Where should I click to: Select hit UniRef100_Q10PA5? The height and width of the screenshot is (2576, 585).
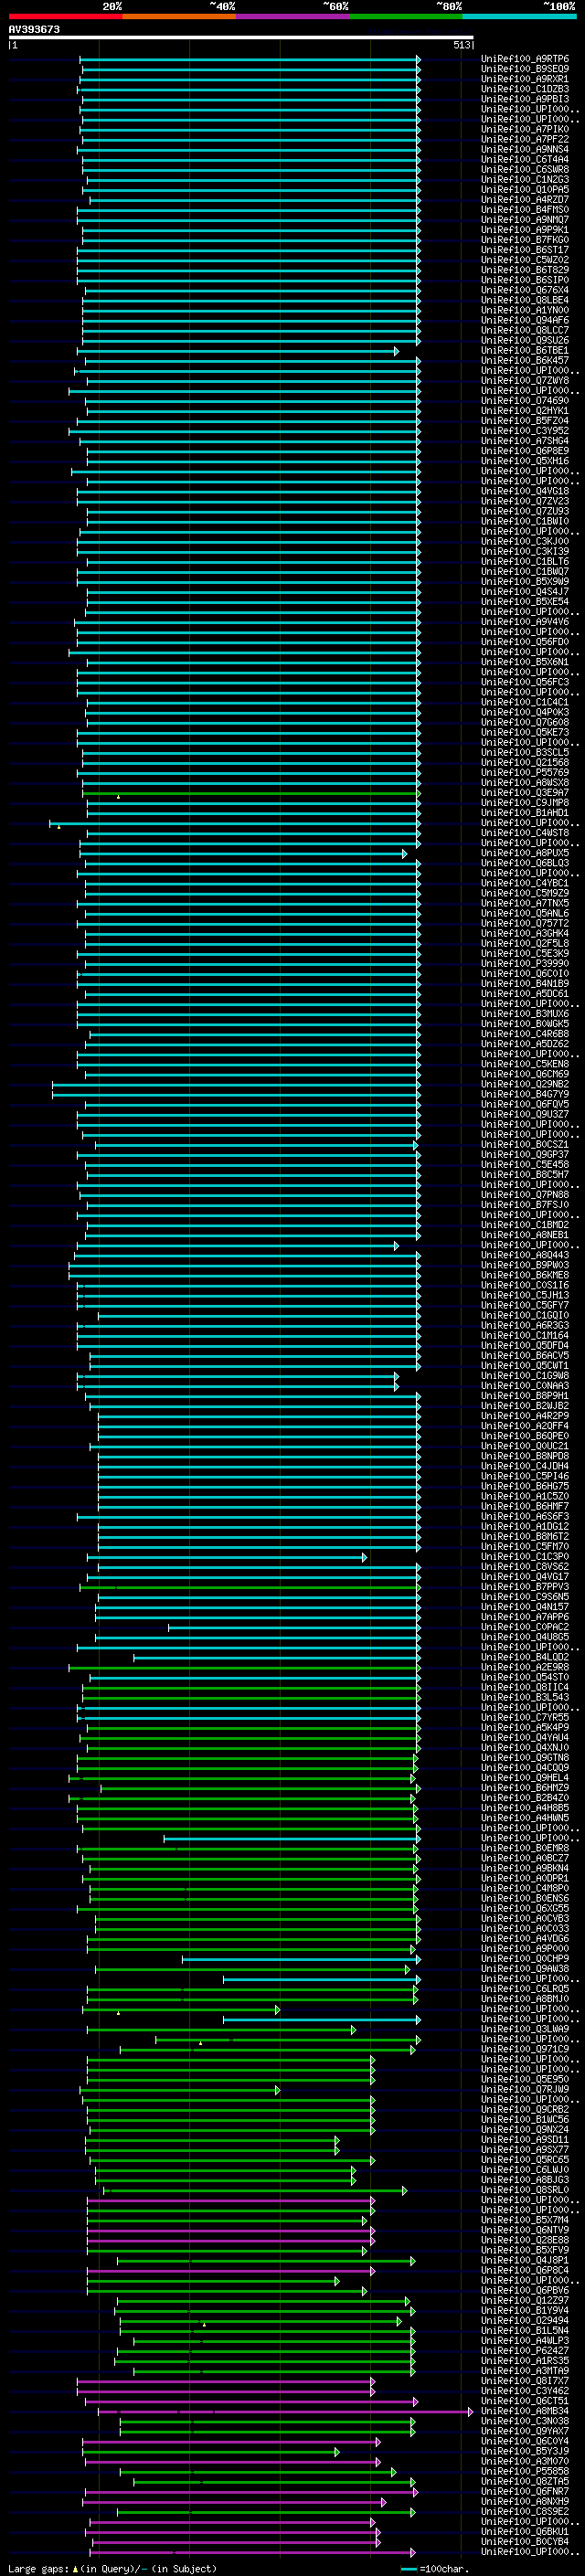(x=525, y=189)
